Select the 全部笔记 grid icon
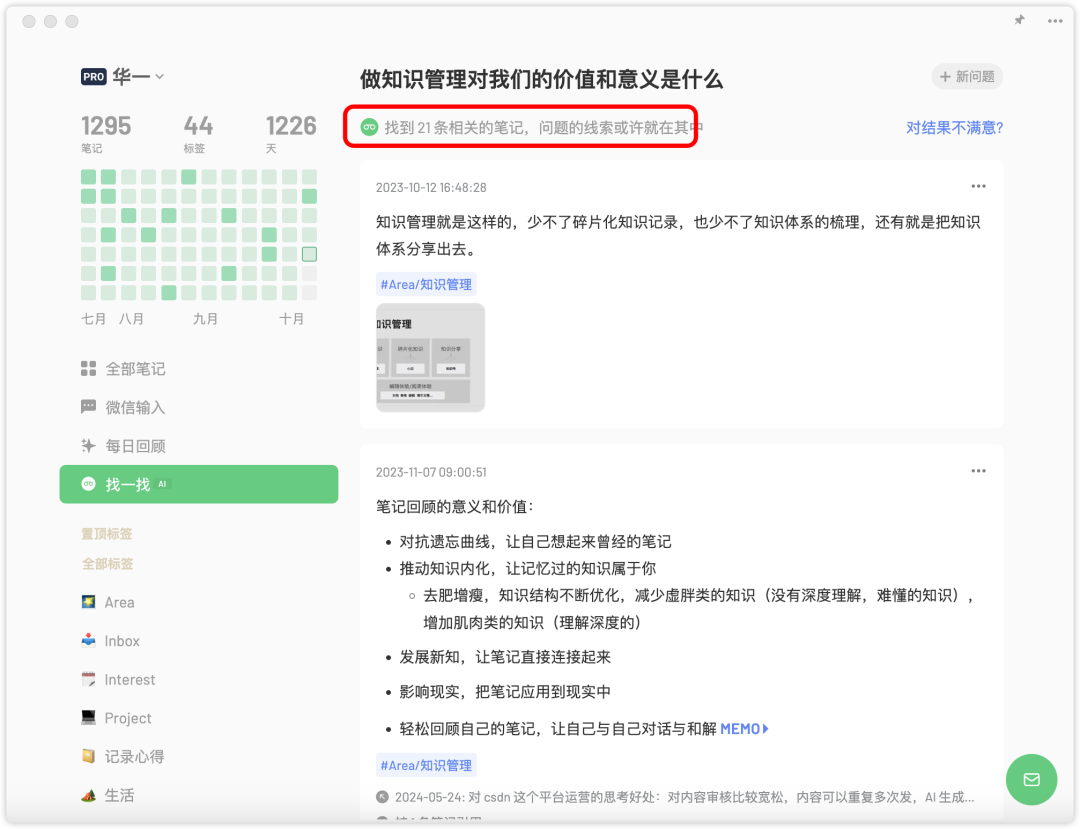The height and width of the screenshot is (829, 1080). [x=91, y=368]
